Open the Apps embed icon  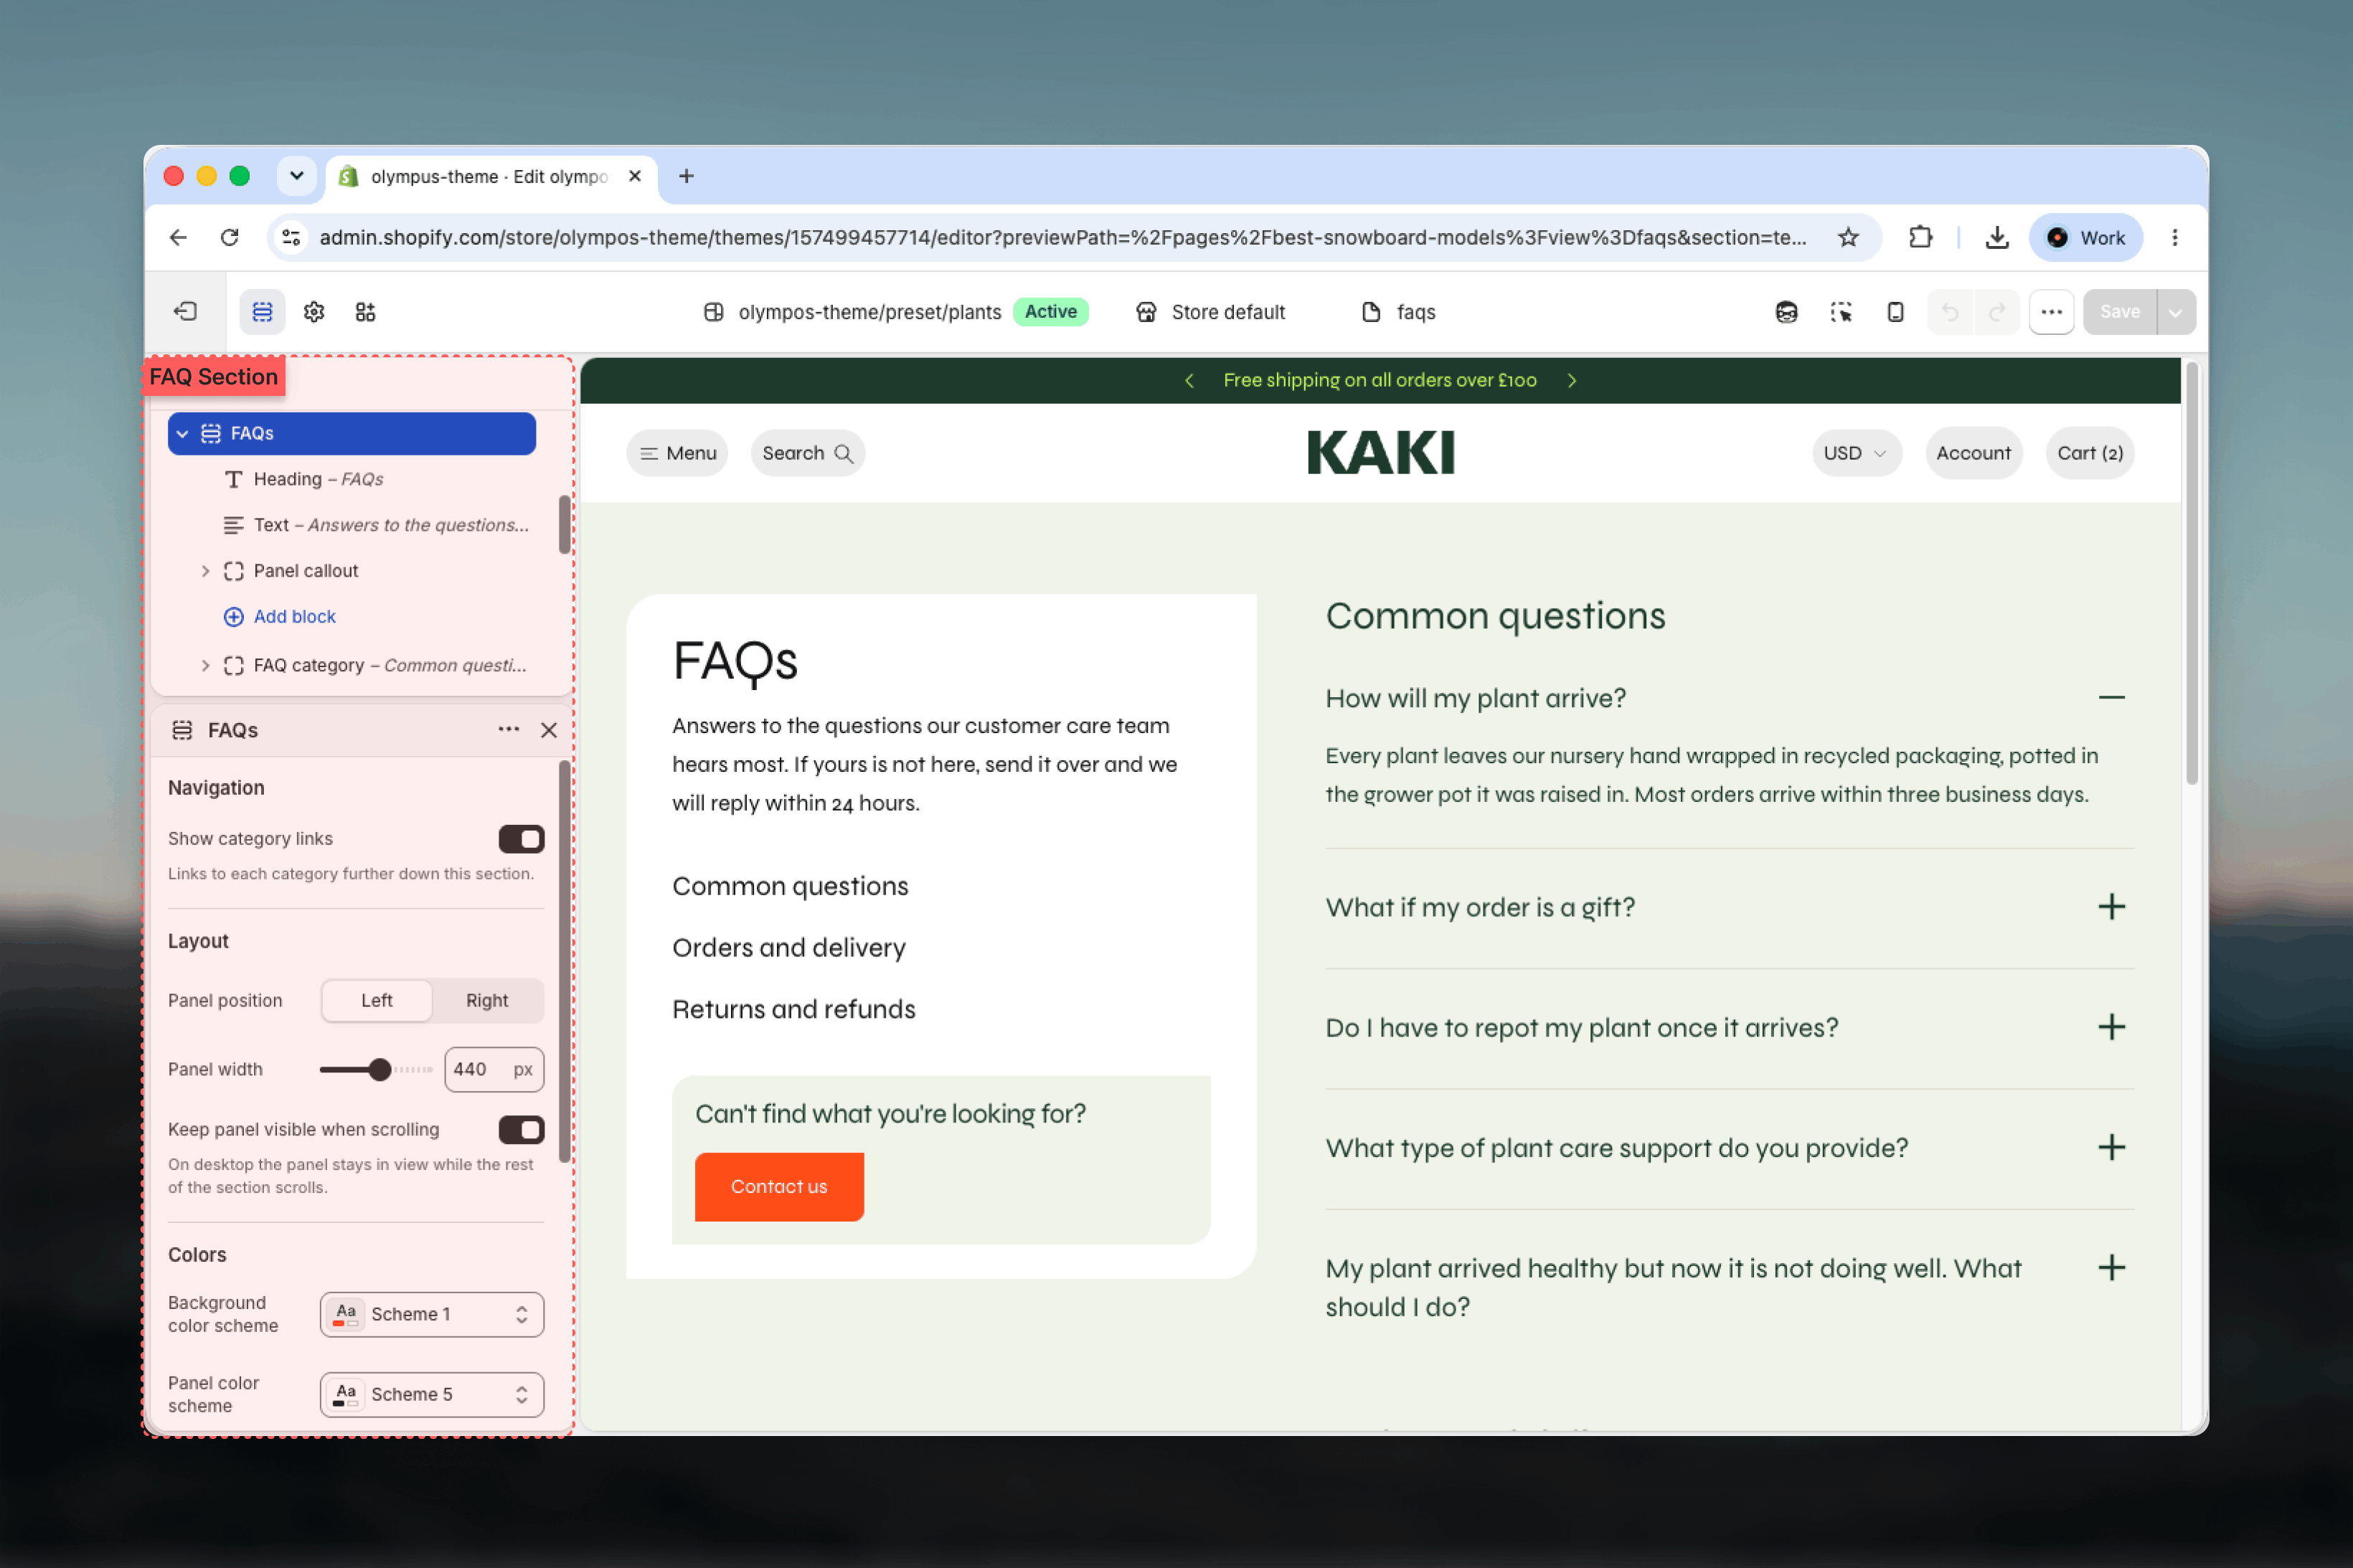pos(366,312)
